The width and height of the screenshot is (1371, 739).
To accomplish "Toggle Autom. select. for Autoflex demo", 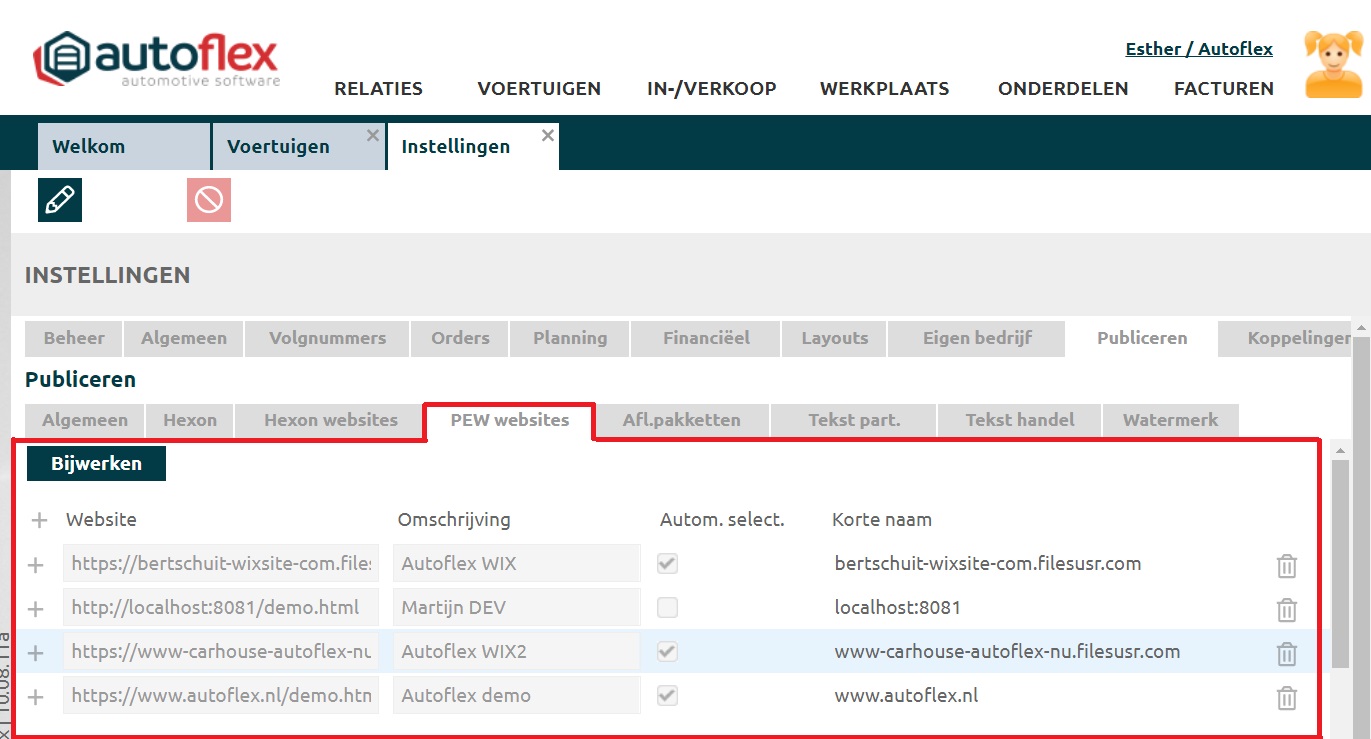I will pos(667,696).
